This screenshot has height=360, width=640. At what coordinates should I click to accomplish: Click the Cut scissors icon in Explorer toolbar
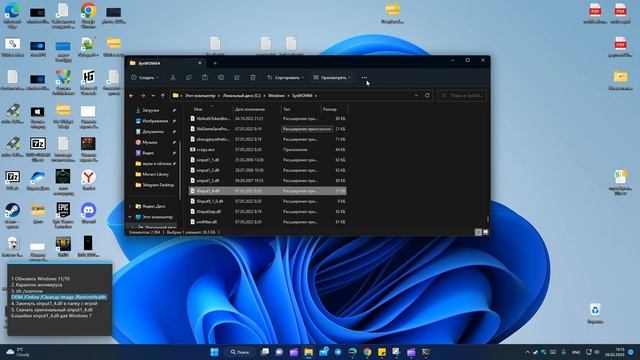point(173,77)
